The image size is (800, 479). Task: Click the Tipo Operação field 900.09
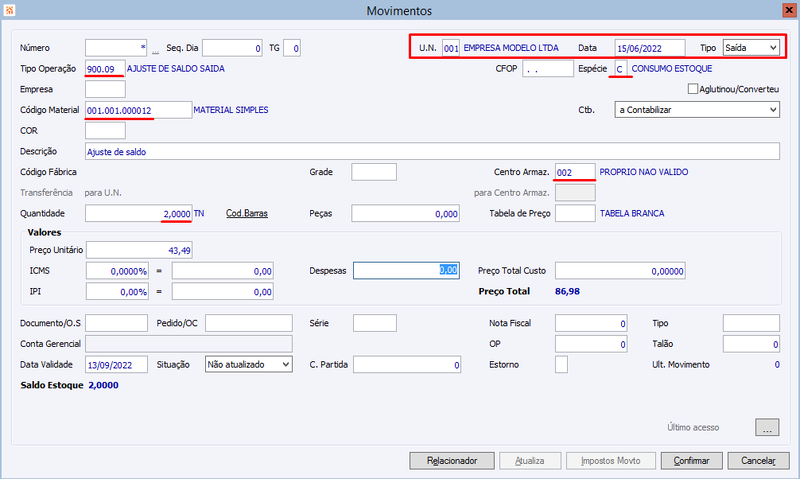point(105,68)
